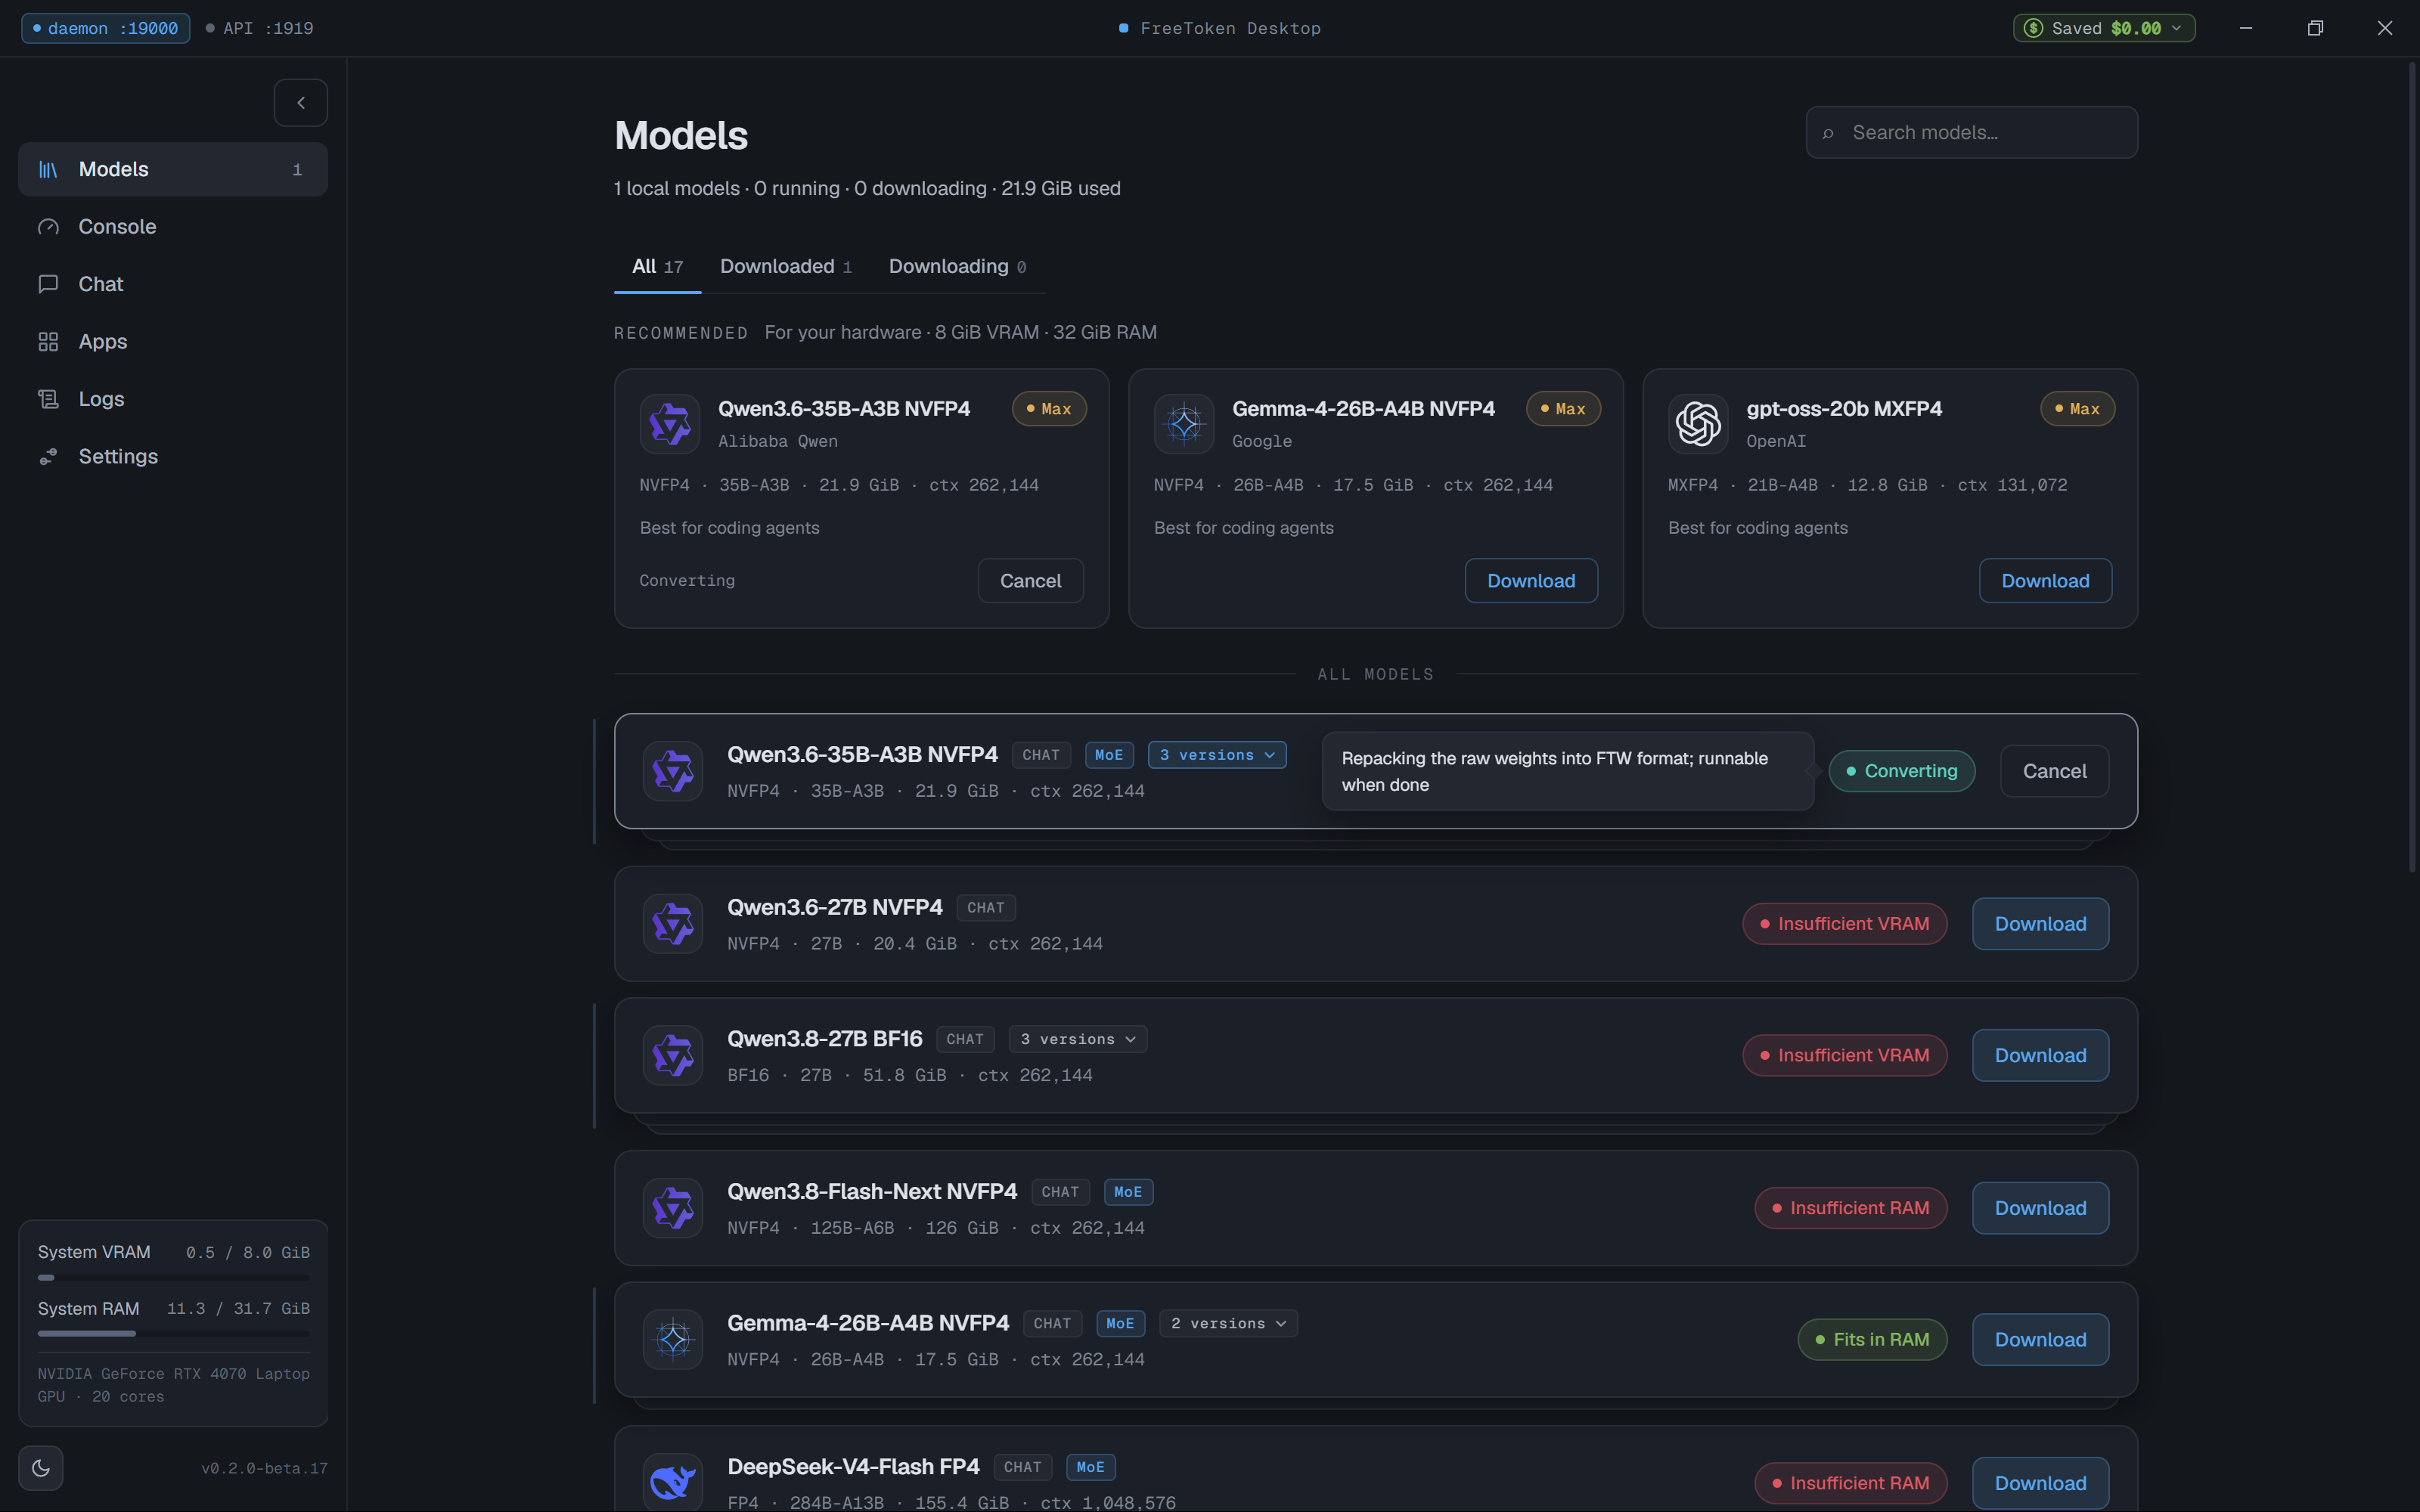Expand 3 versions dropdown for Qwen3.8-27B BF16
The width and height of the screenshot is (2420, 1512).
tap(1078, 1039)
